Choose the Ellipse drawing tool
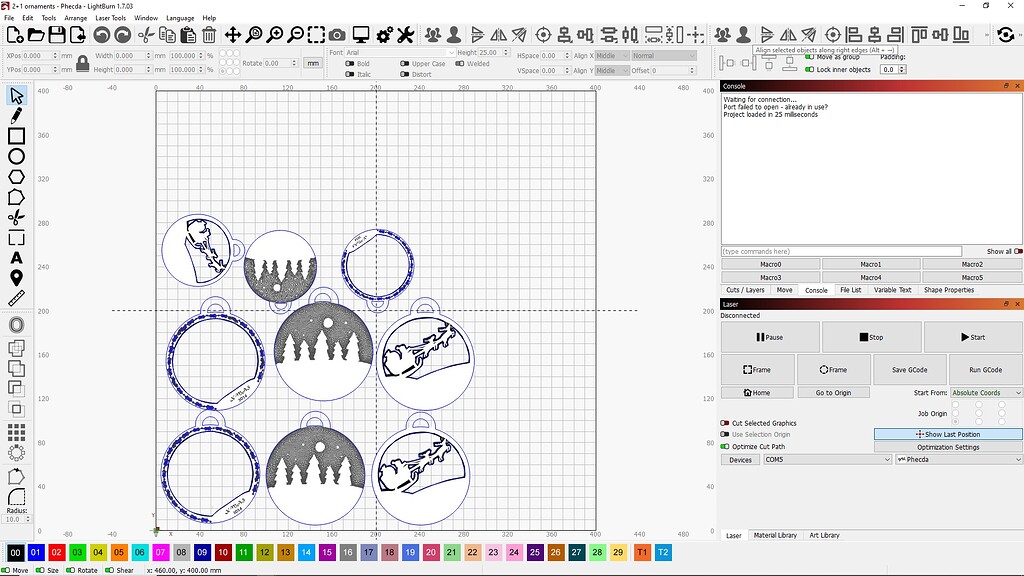The image size is (1024, 576). coord(16,156)
